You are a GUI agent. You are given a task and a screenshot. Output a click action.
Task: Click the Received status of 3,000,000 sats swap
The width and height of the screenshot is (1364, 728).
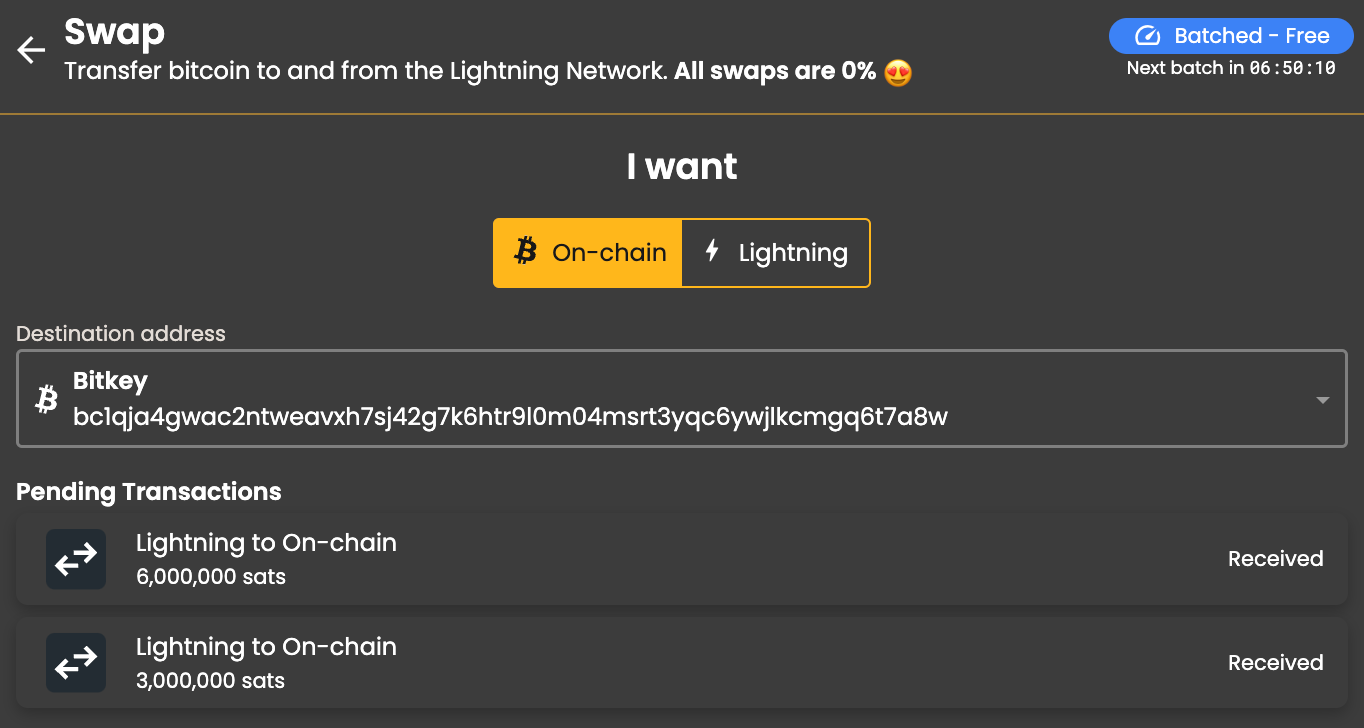[1275, 663]
